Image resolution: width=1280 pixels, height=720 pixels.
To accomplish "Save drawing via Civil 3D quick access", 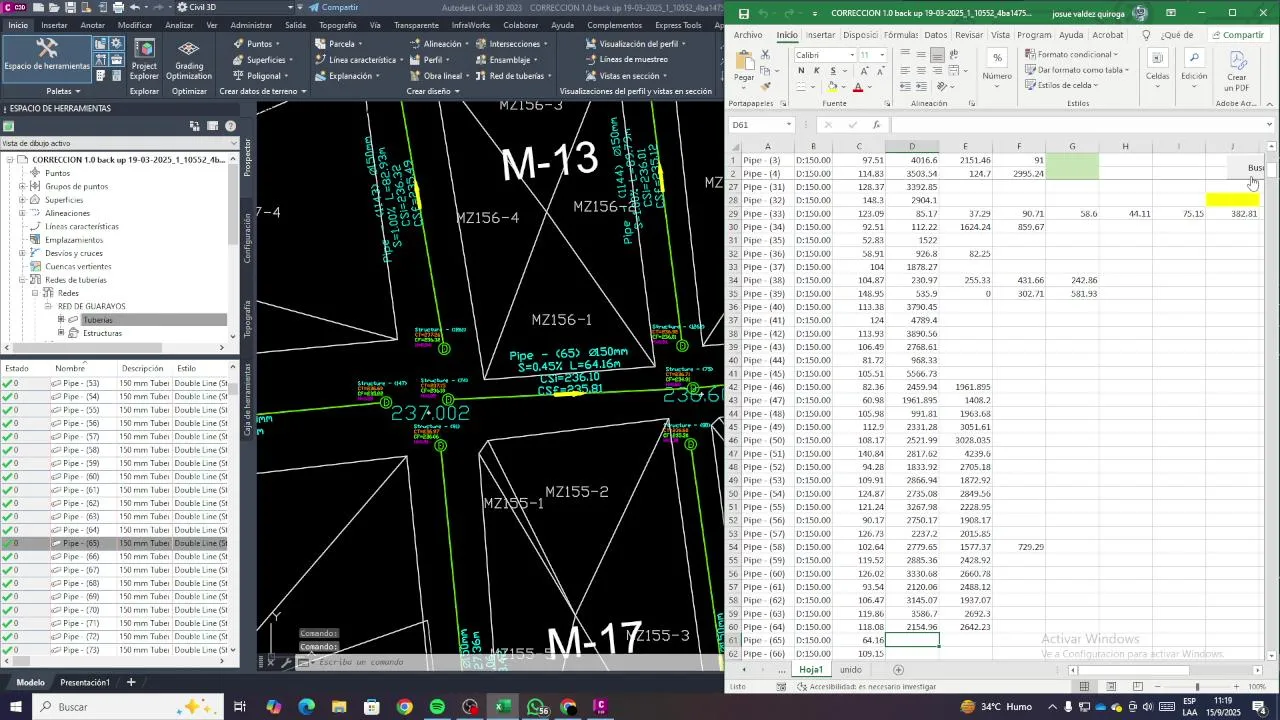I will coord(68,7).
